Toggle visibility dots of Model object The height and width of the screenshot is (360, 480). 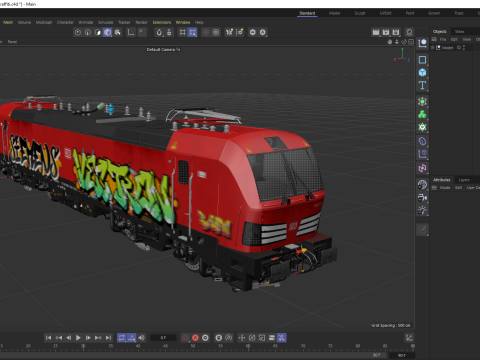click(x=464, y=48)
